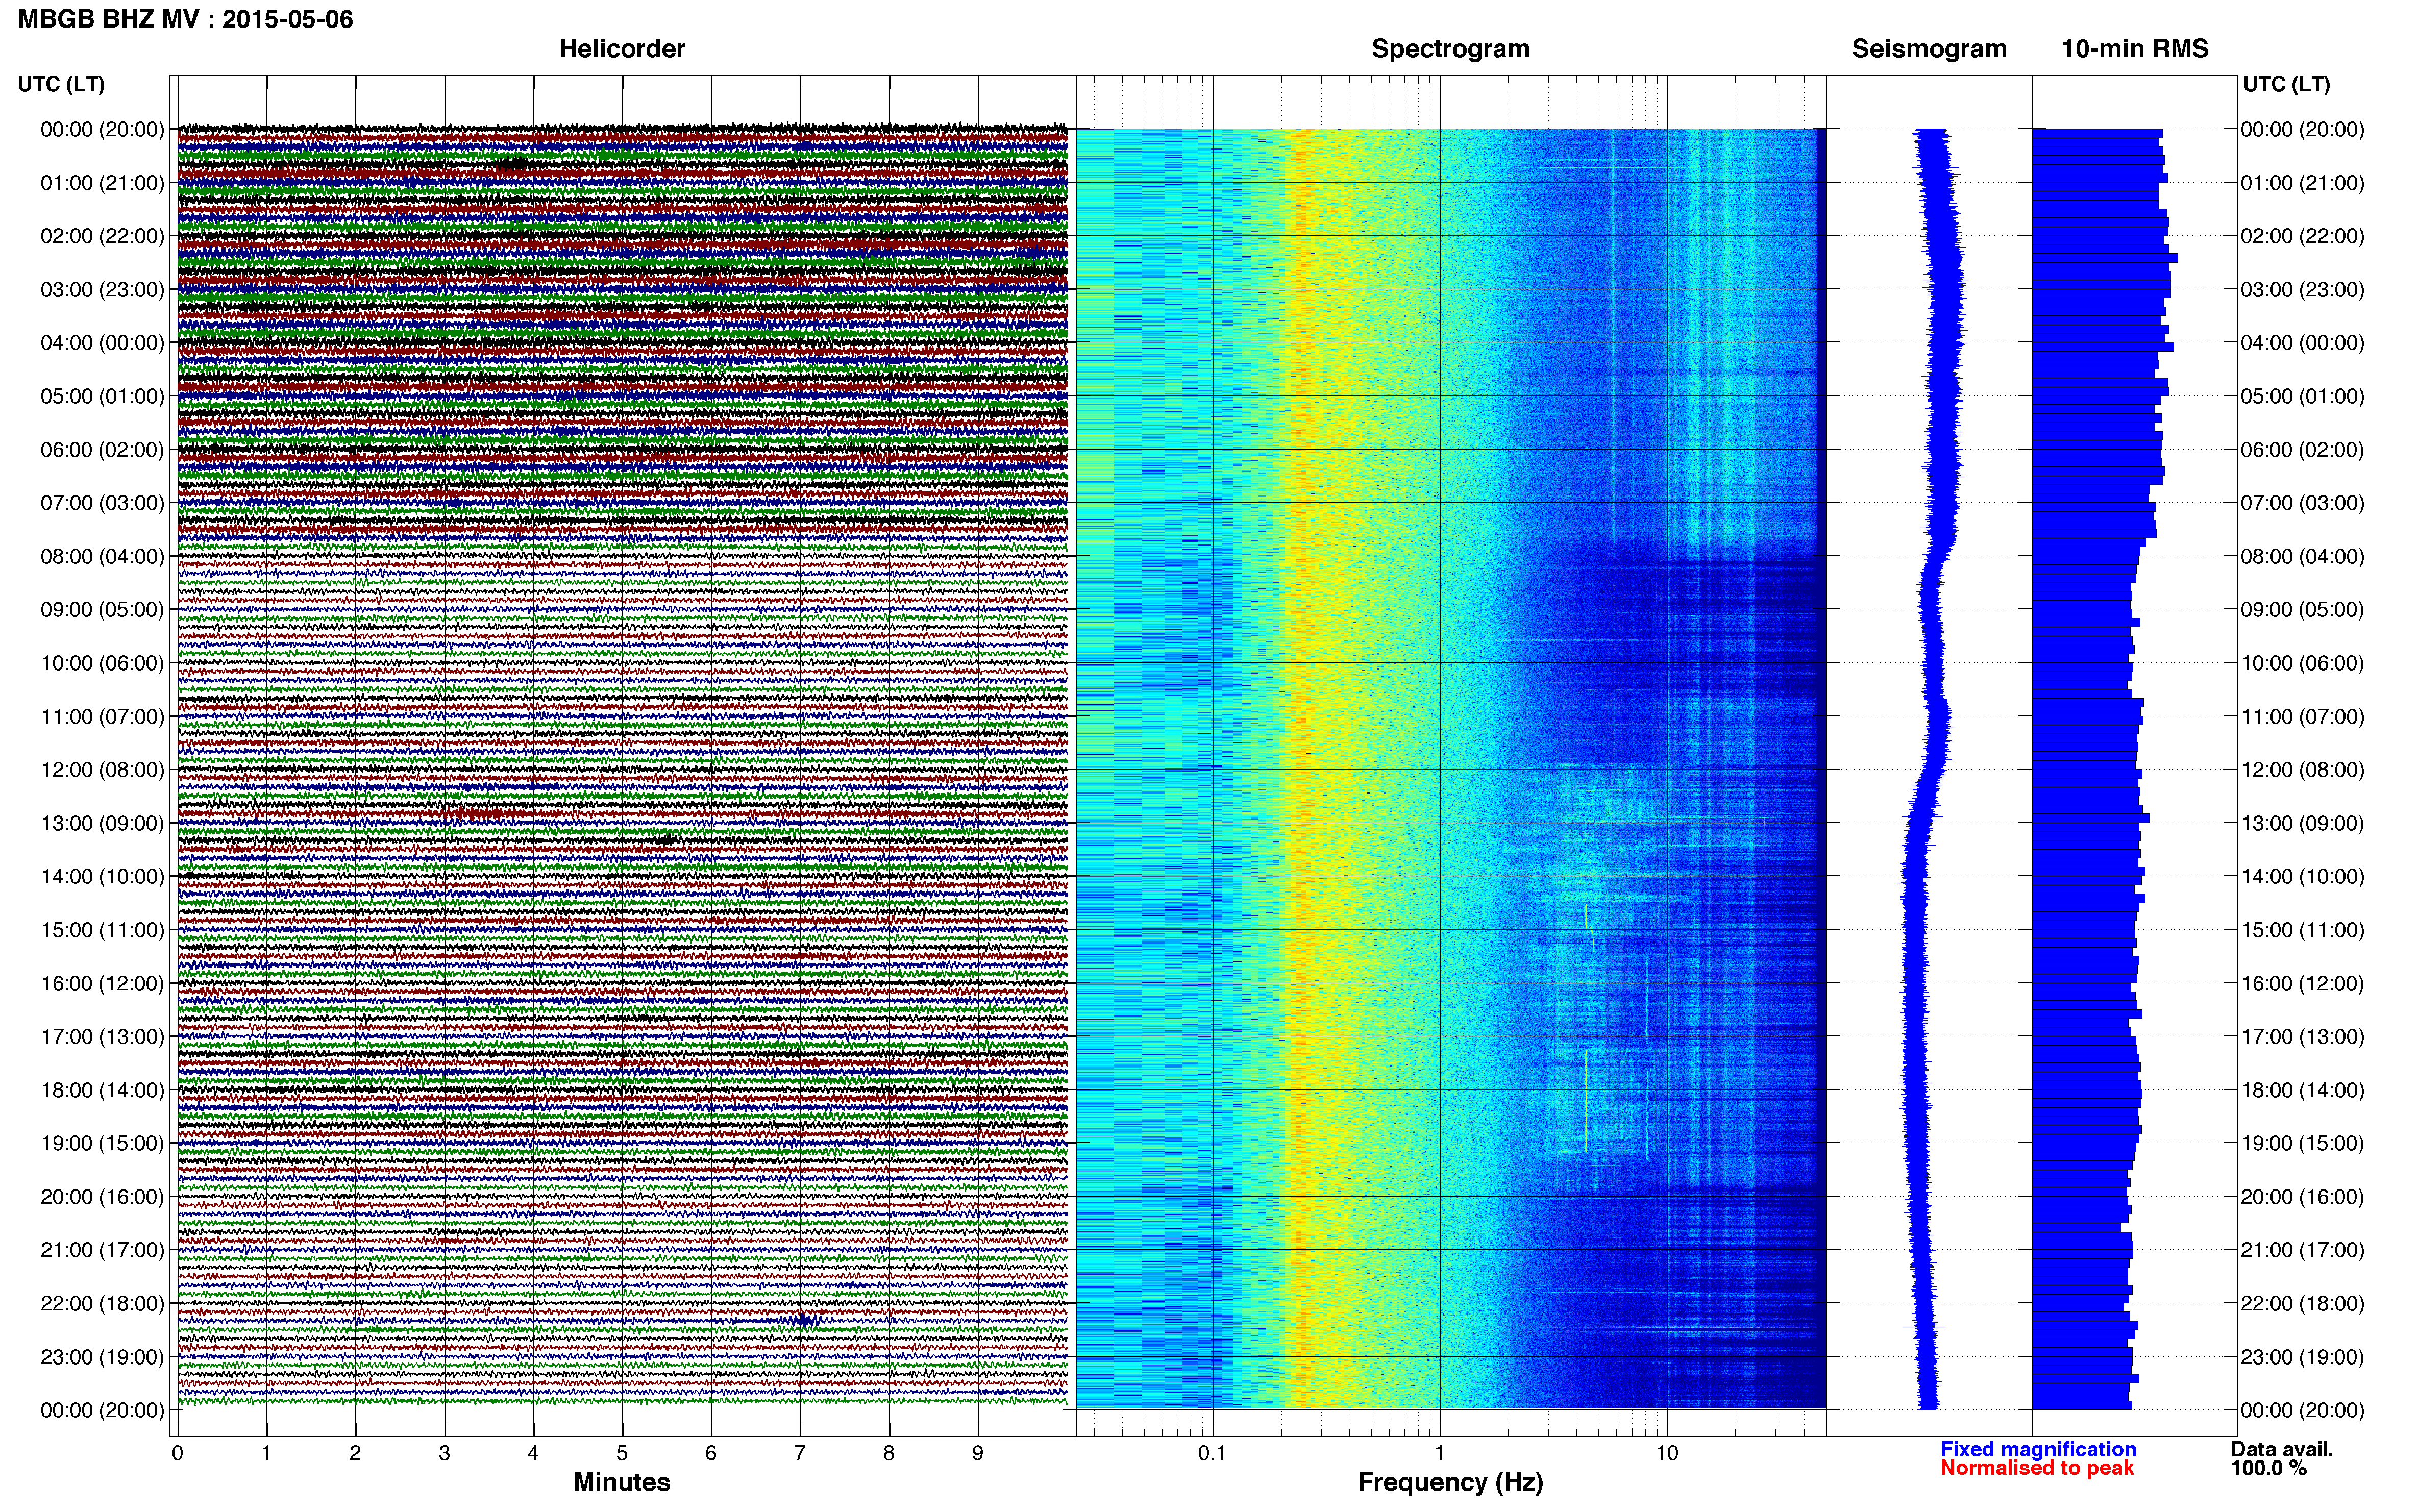Click right-side time label '01:00 (21:00)'
The width and height of the screenshot is (2419, 1512).
pos(2302,182)
